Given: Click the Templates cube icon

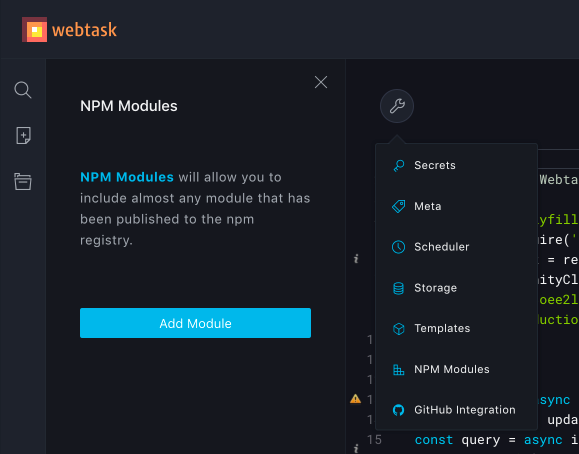Looking at the screenshot, I should (x=398, y=328).
